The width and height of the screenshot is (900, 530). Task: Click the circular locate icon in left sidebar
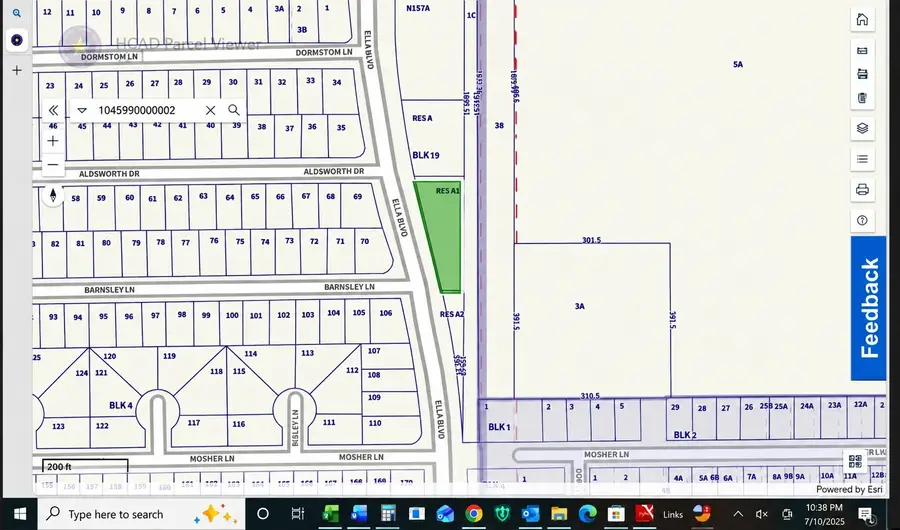17,40
